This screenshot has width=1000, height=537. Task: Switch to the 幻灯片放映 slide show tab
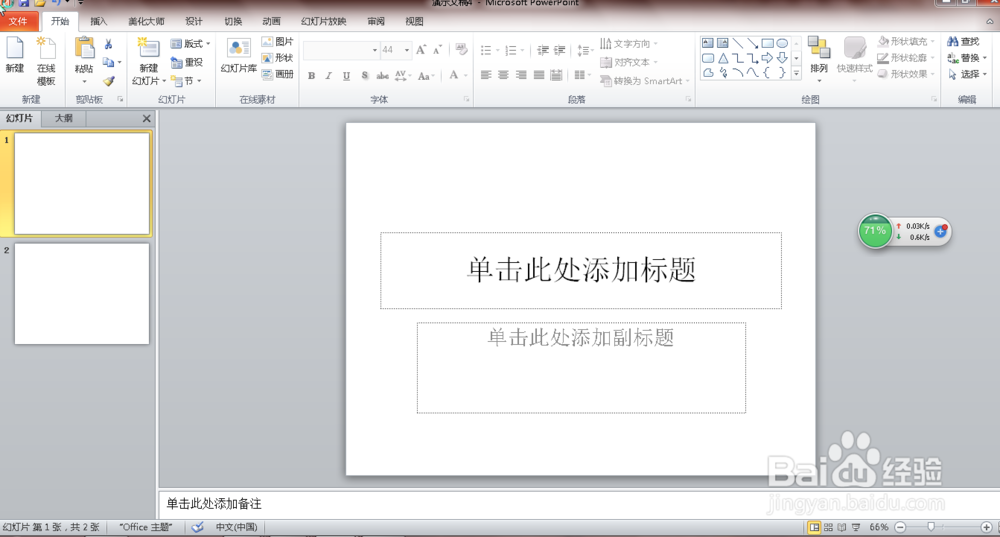click(323, 22)
